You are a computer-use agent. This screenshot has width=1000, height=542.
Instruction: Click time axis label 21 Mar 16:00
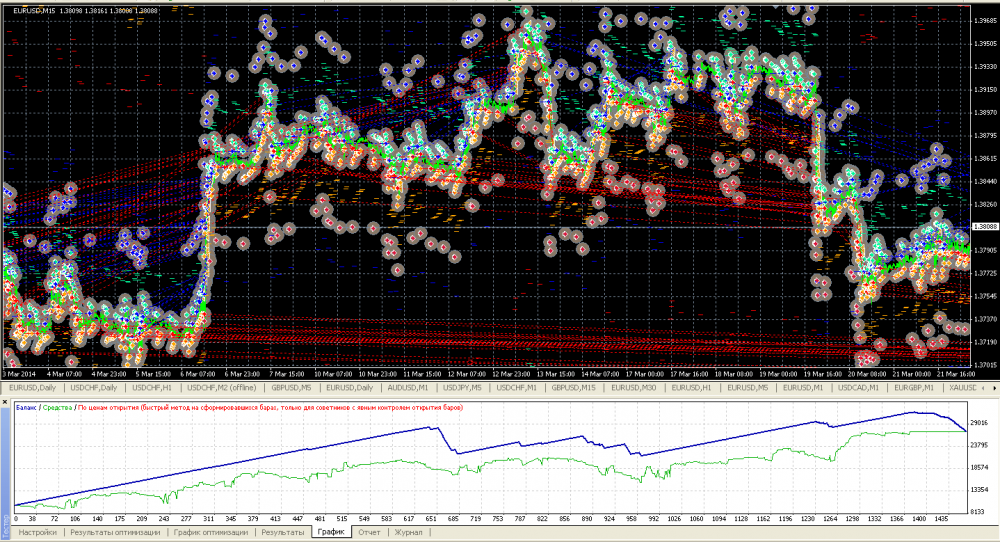coord(956,374)
